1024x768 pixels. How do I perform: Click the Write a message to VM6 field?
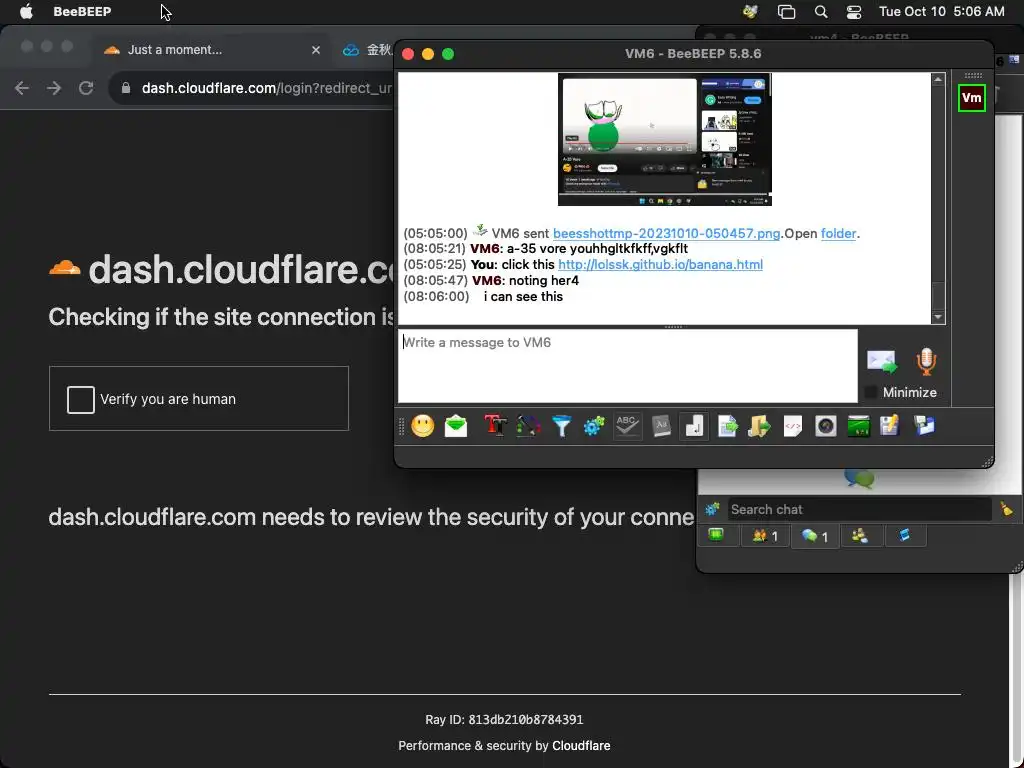pos(628,366)
